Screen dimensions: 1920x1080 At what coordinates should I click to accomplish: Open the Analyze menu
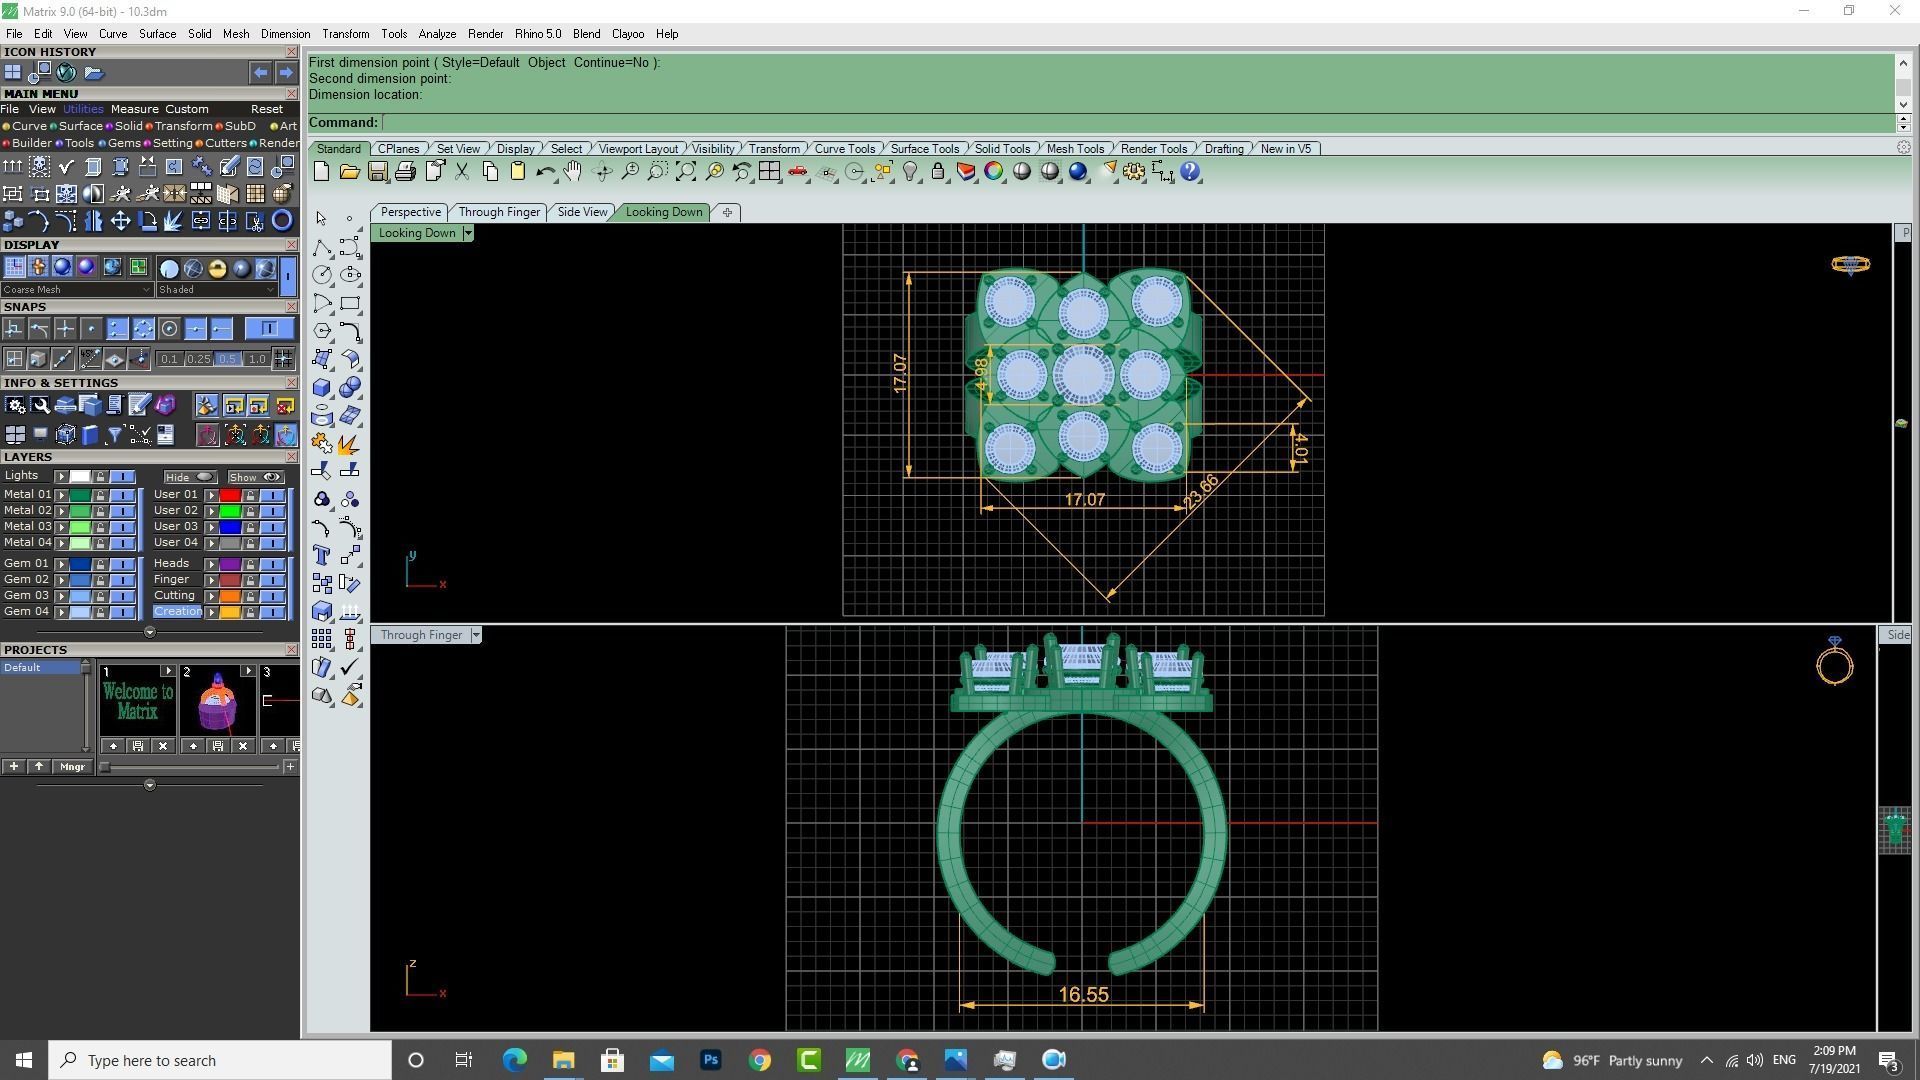click(437, 34)
